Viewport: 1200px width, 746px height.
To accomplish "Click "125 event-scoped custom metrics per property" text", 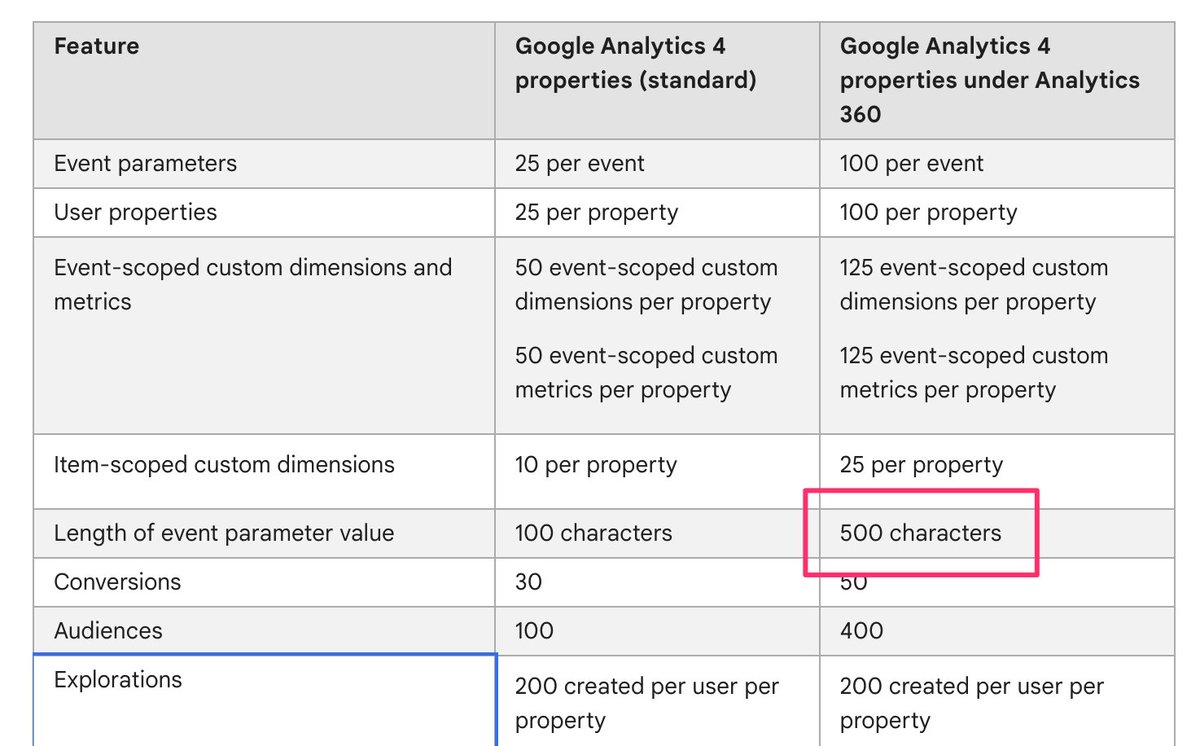I will point(974,372).
